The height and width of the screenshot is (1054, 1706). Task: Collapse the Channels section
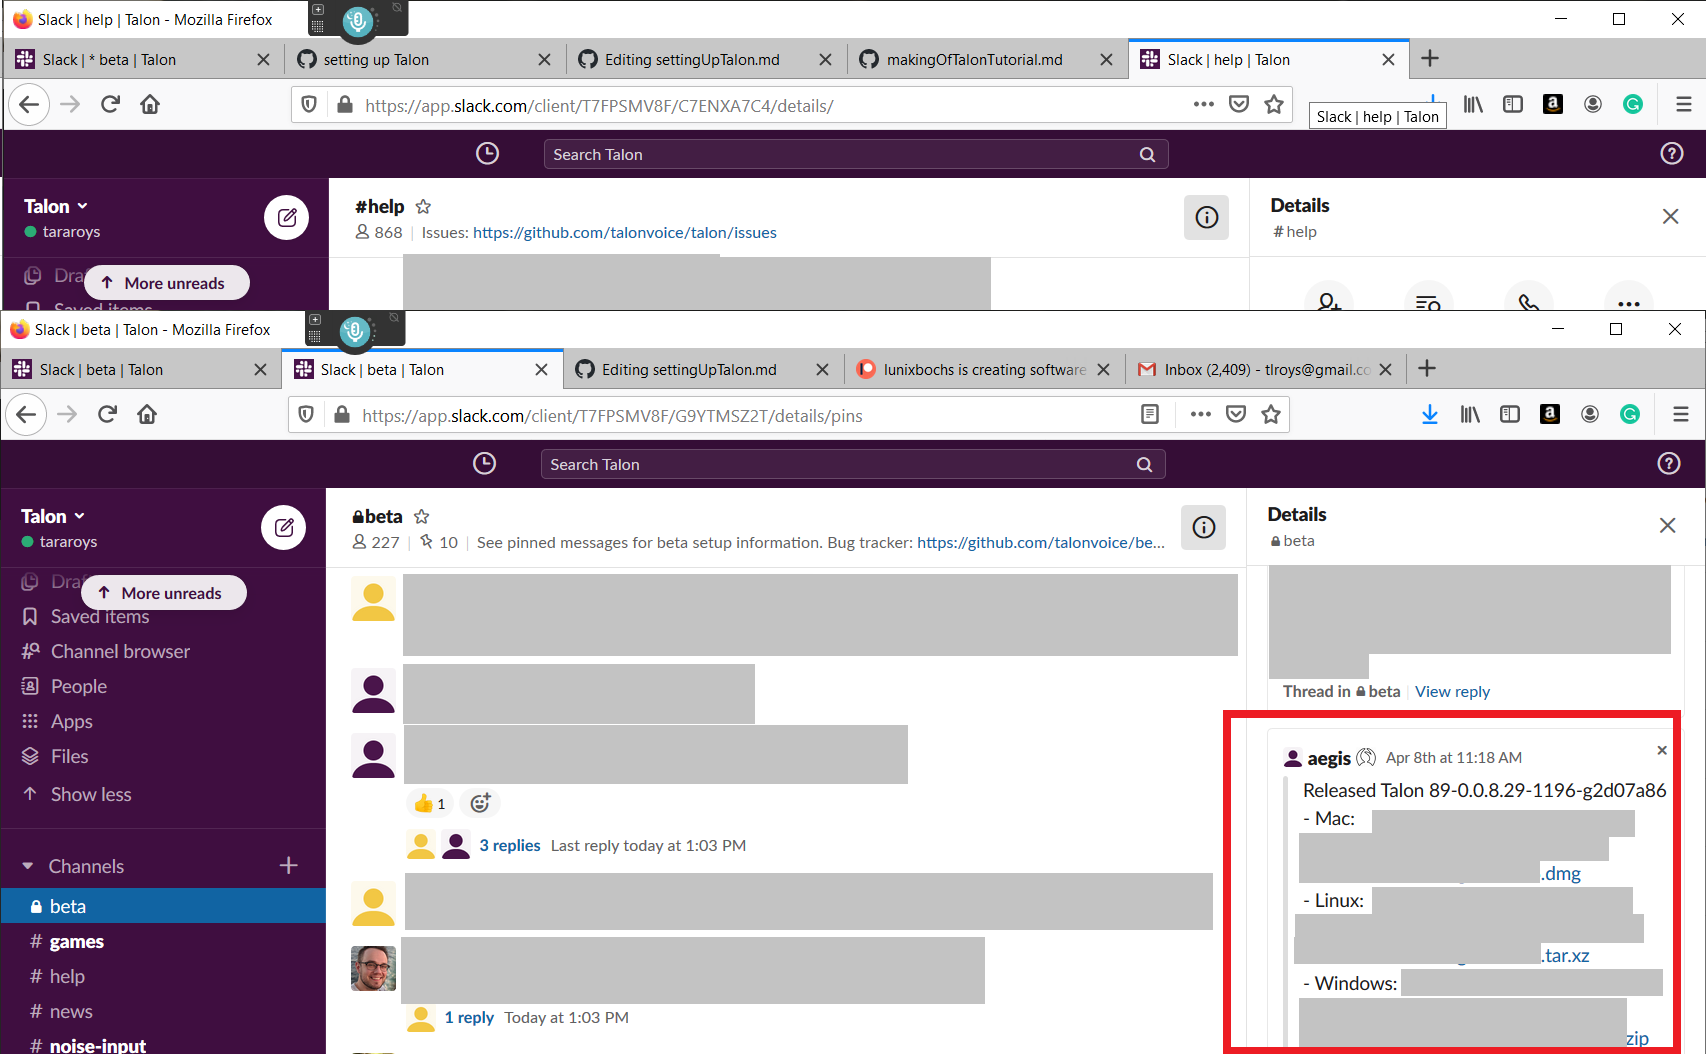[28, 866]
